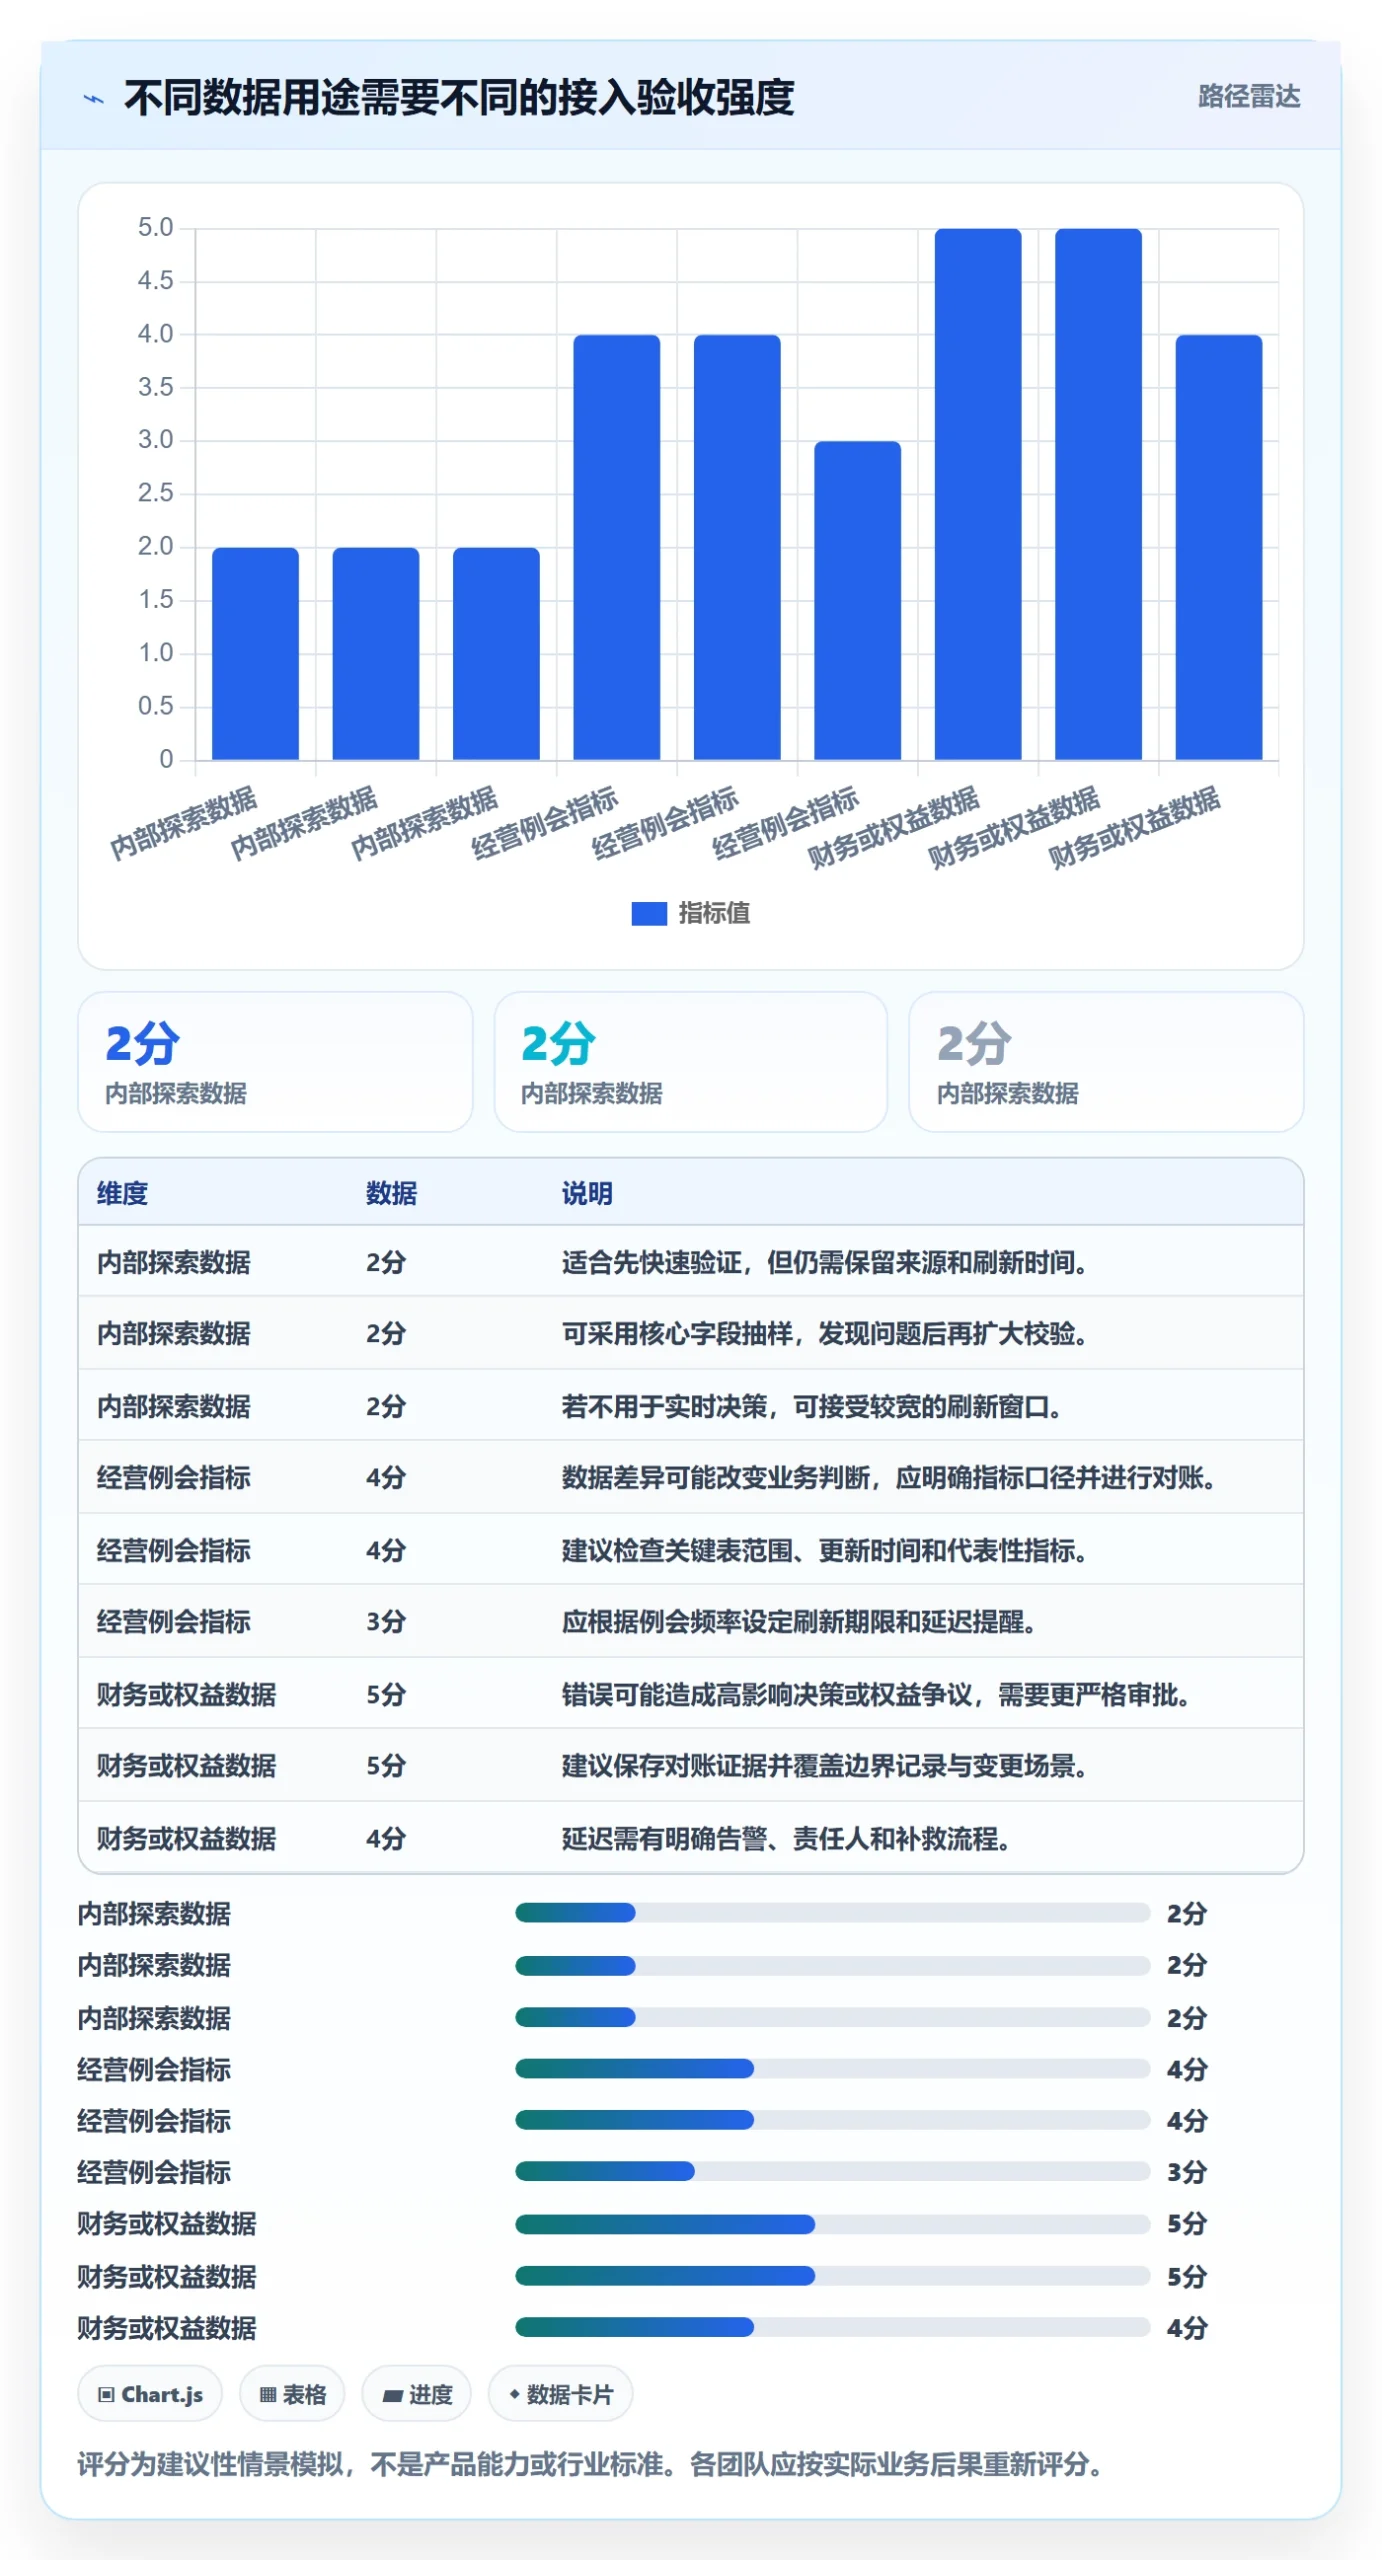Click the 指标值 legend label
This screenshot has height=2560, width=1382.
tap(714, 913)
